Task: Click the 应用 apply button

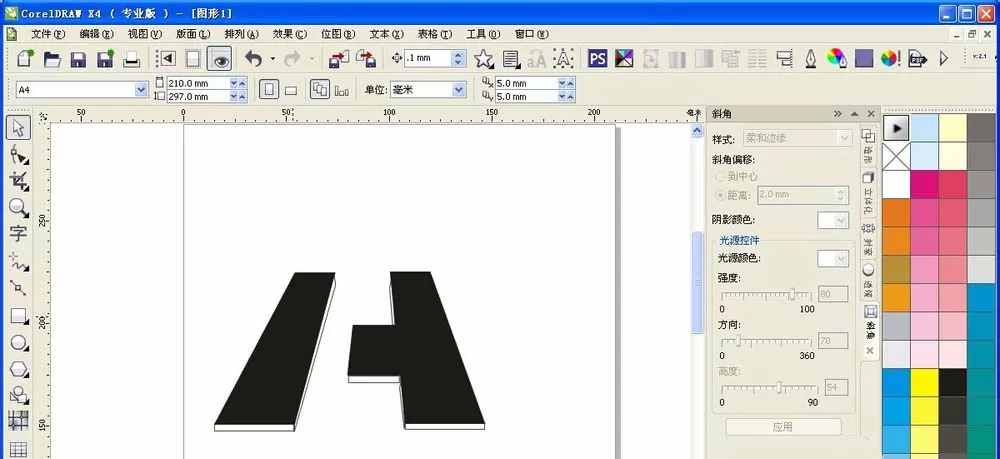Action: click(783, 426)
